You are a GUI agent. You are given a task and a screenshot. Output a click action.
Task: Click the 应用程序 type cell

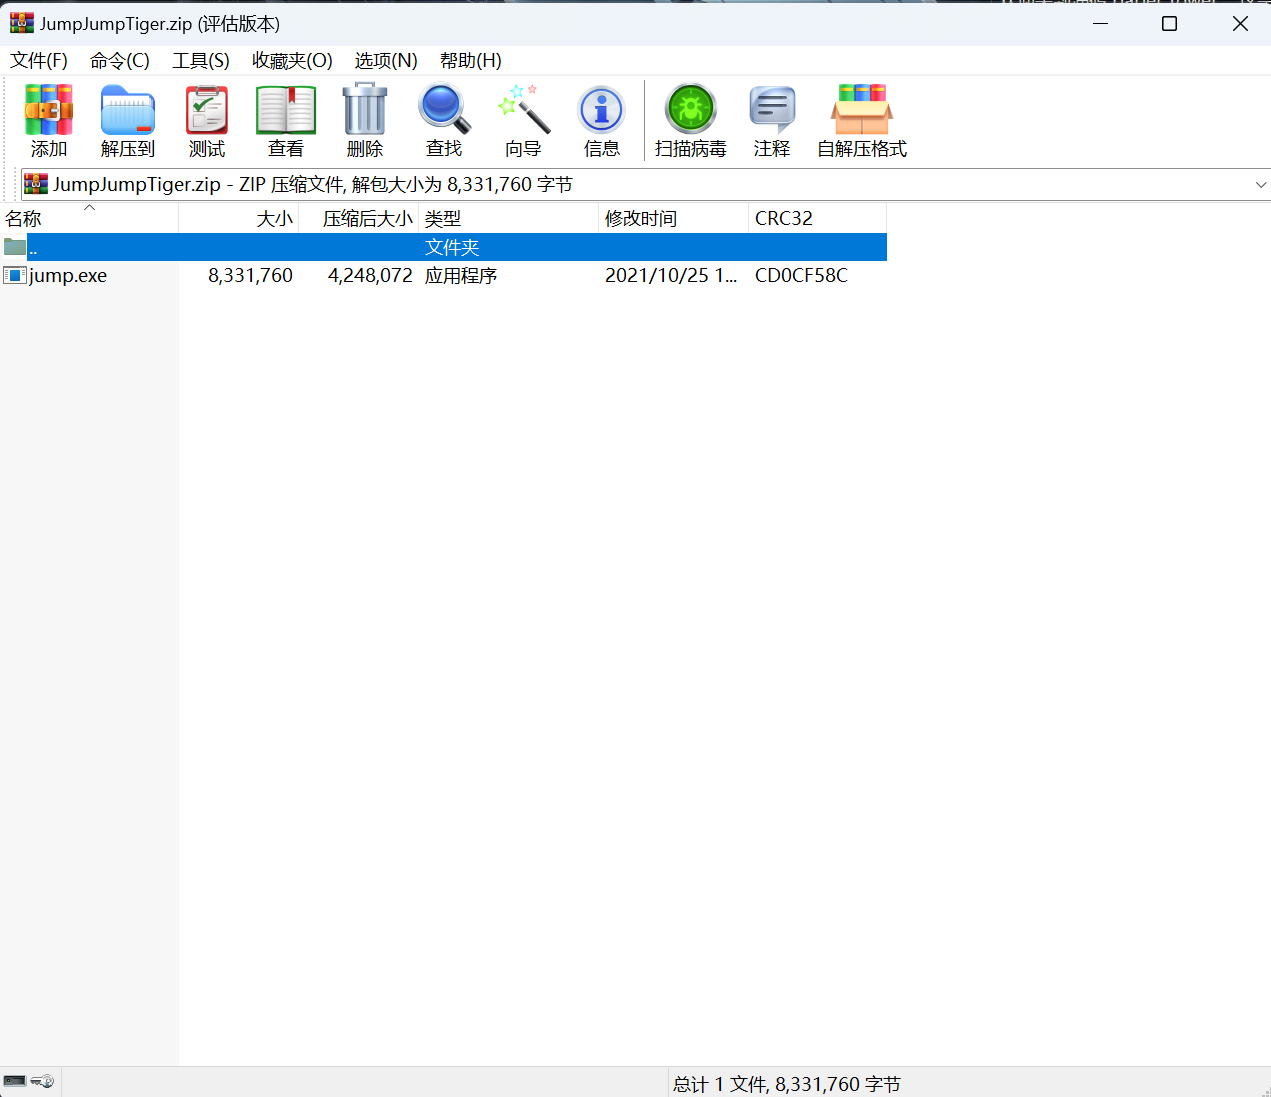point(461,276)
